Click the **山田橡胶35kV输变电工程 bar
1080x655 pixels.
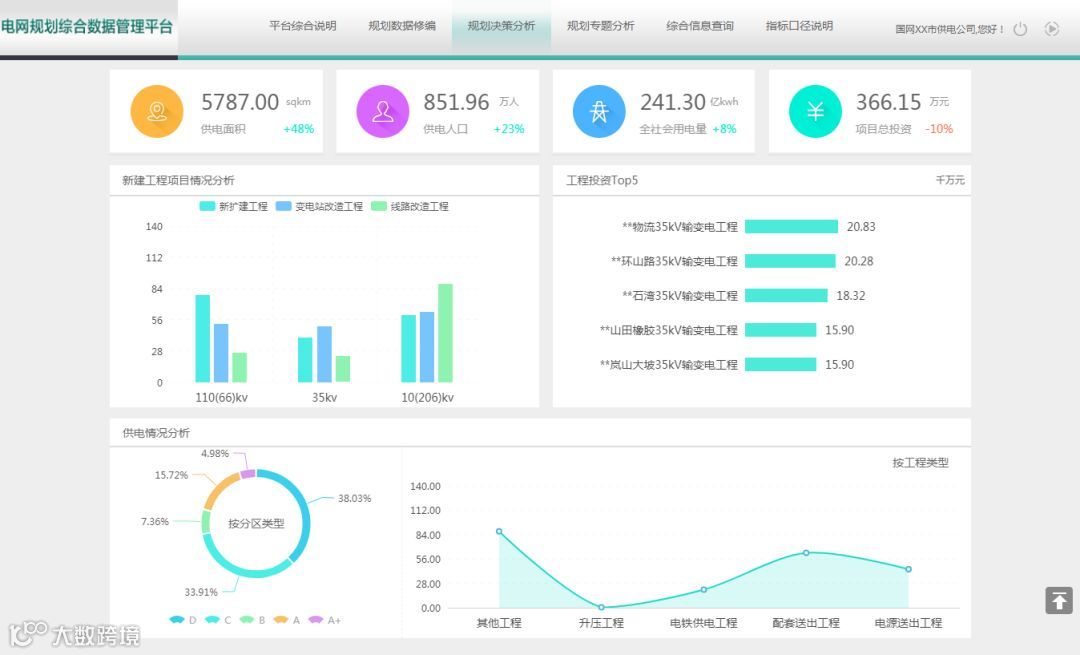780,330
